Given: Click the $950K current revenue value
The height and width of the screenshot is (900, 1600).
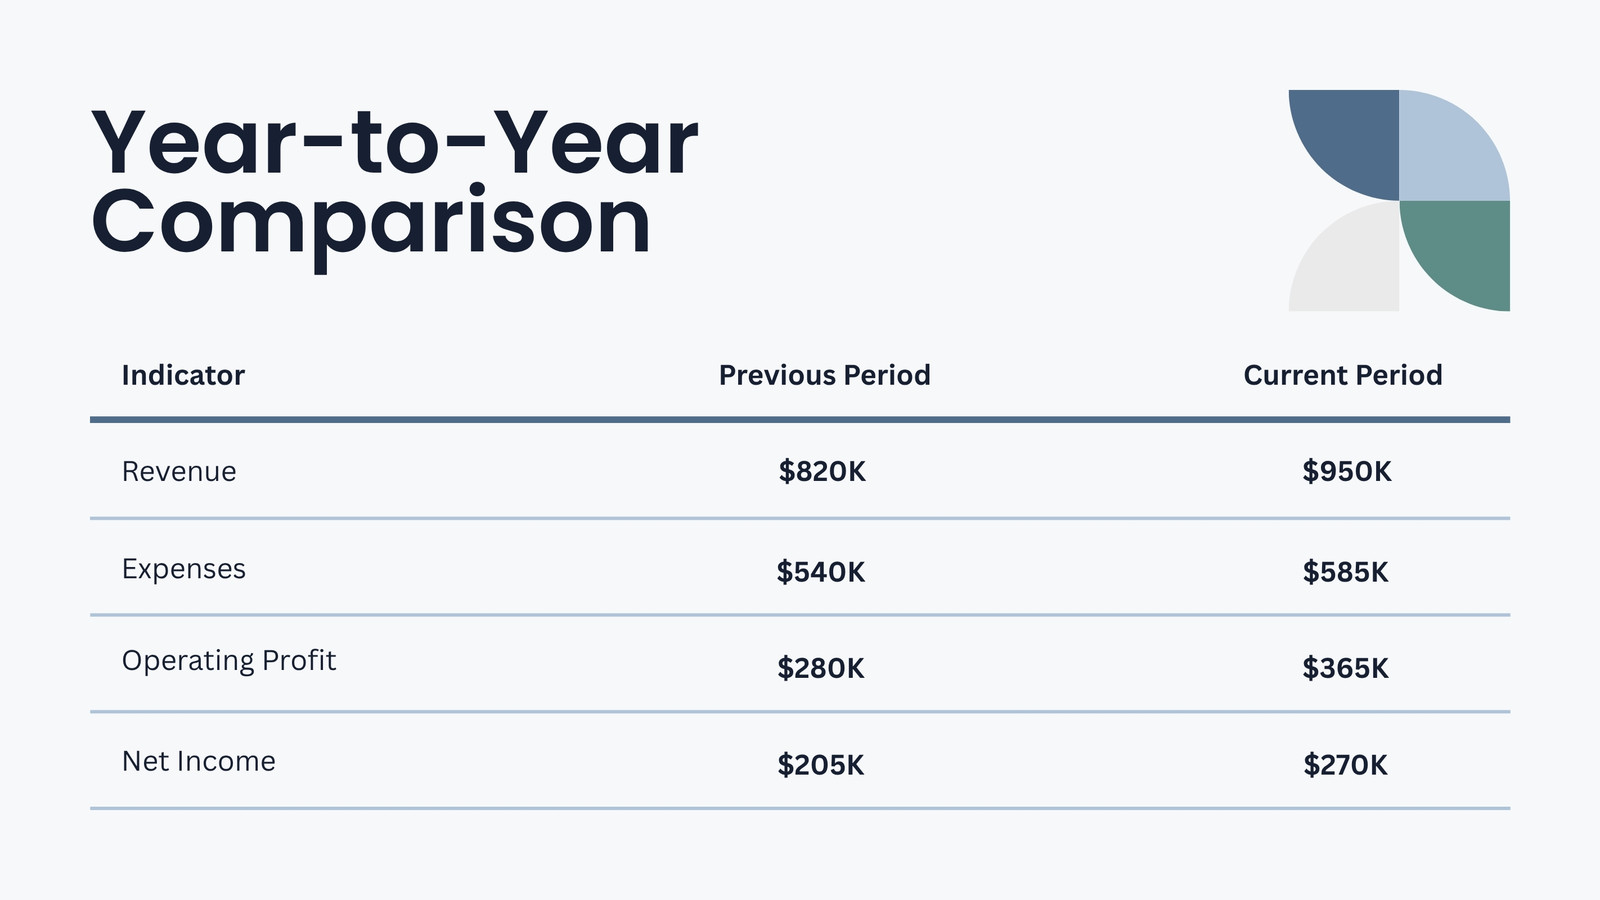Looking at the screenshot, I should click(1346, 471).
